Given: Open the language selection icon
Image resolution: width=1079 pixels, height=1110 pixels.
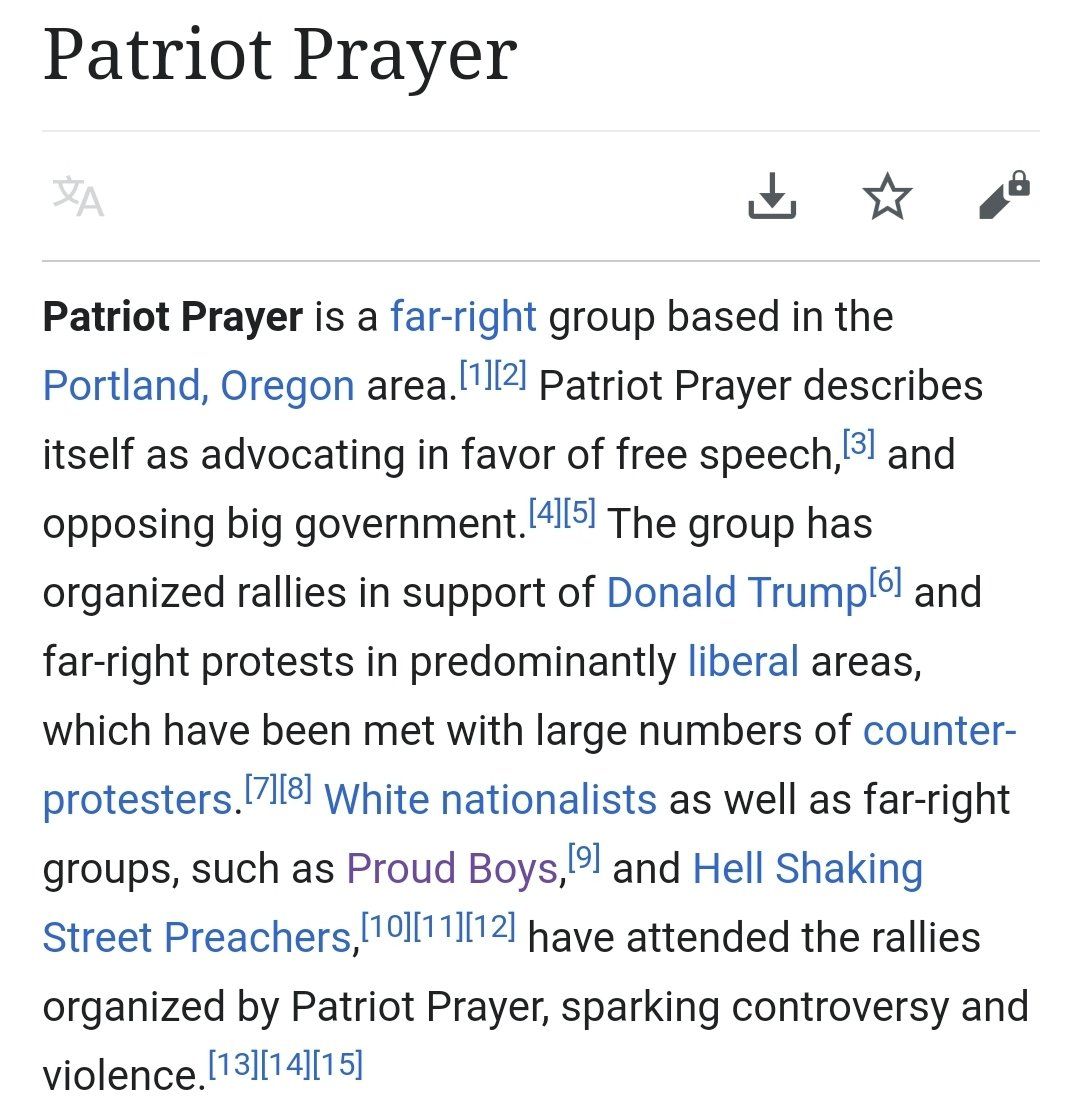Looking at the screenshot, I should 78,196.
